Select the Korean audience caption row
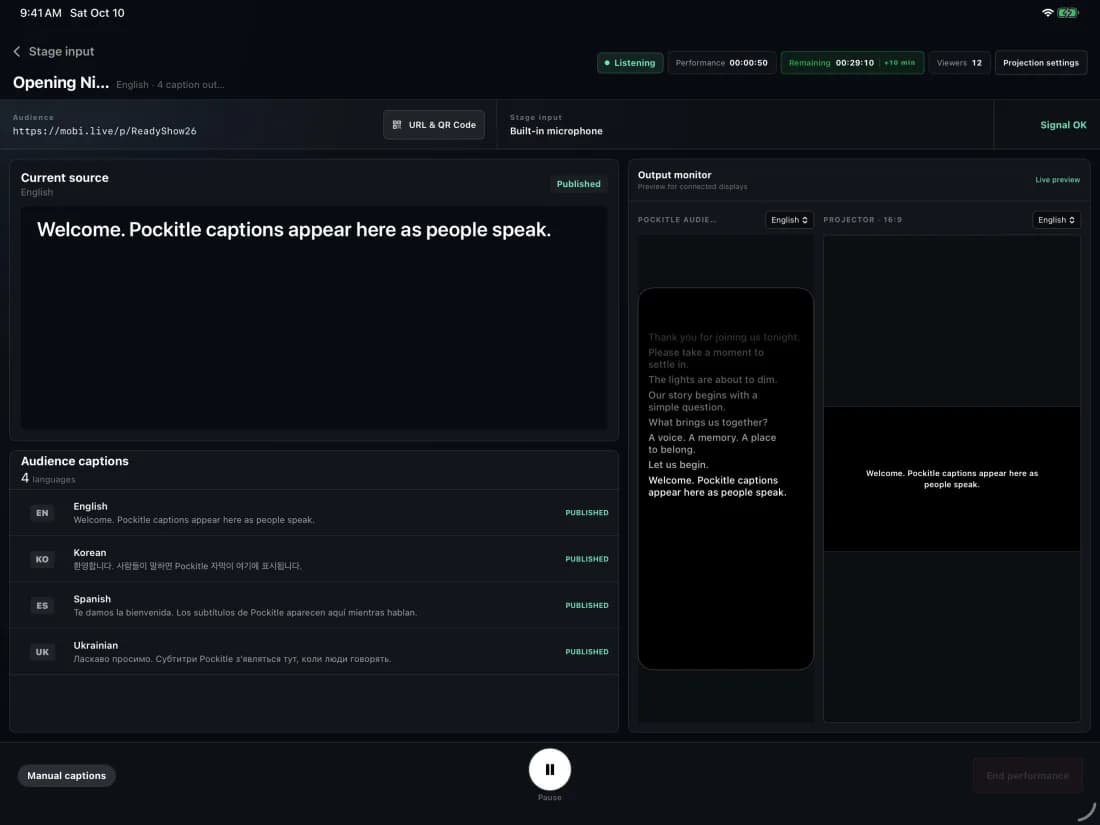Screen dimensions: 1100x825 (314, 559)
